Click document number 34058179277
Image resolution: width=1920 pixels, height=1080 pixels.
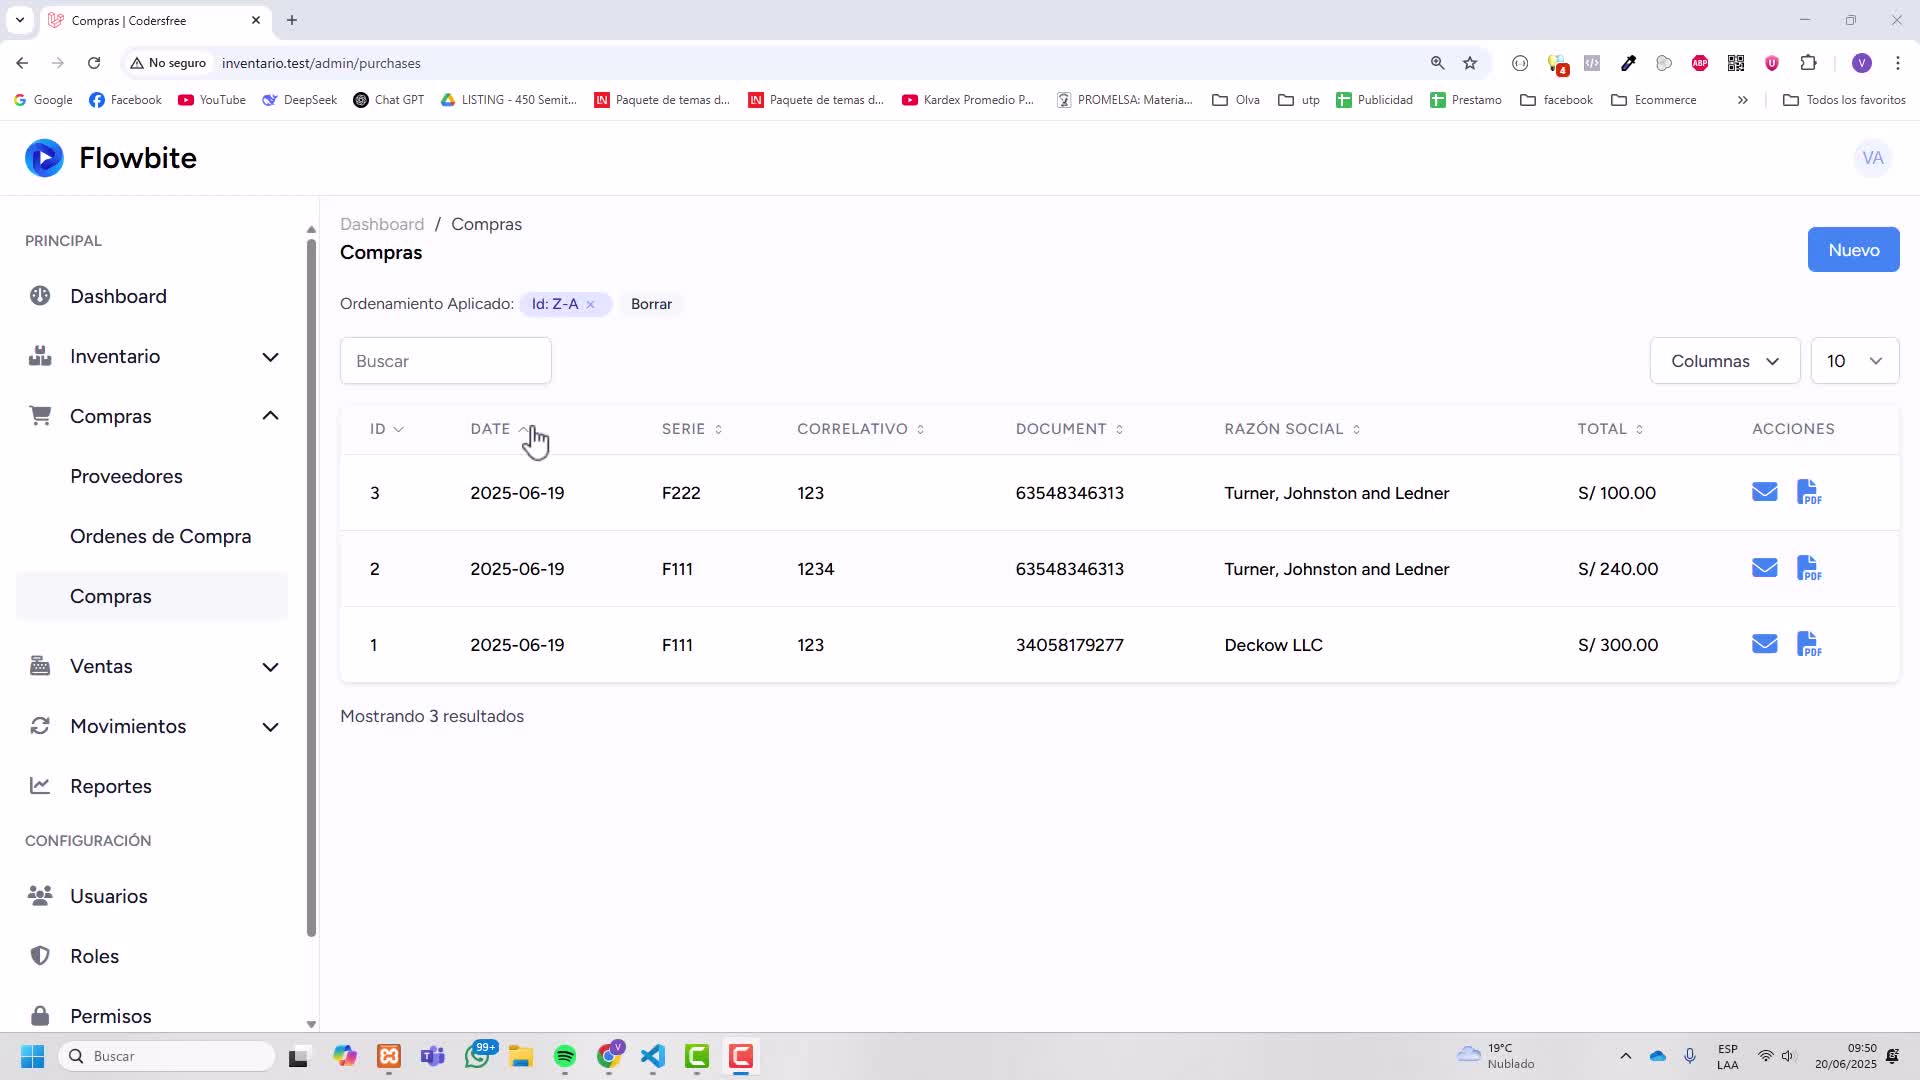pos(1069,645)
